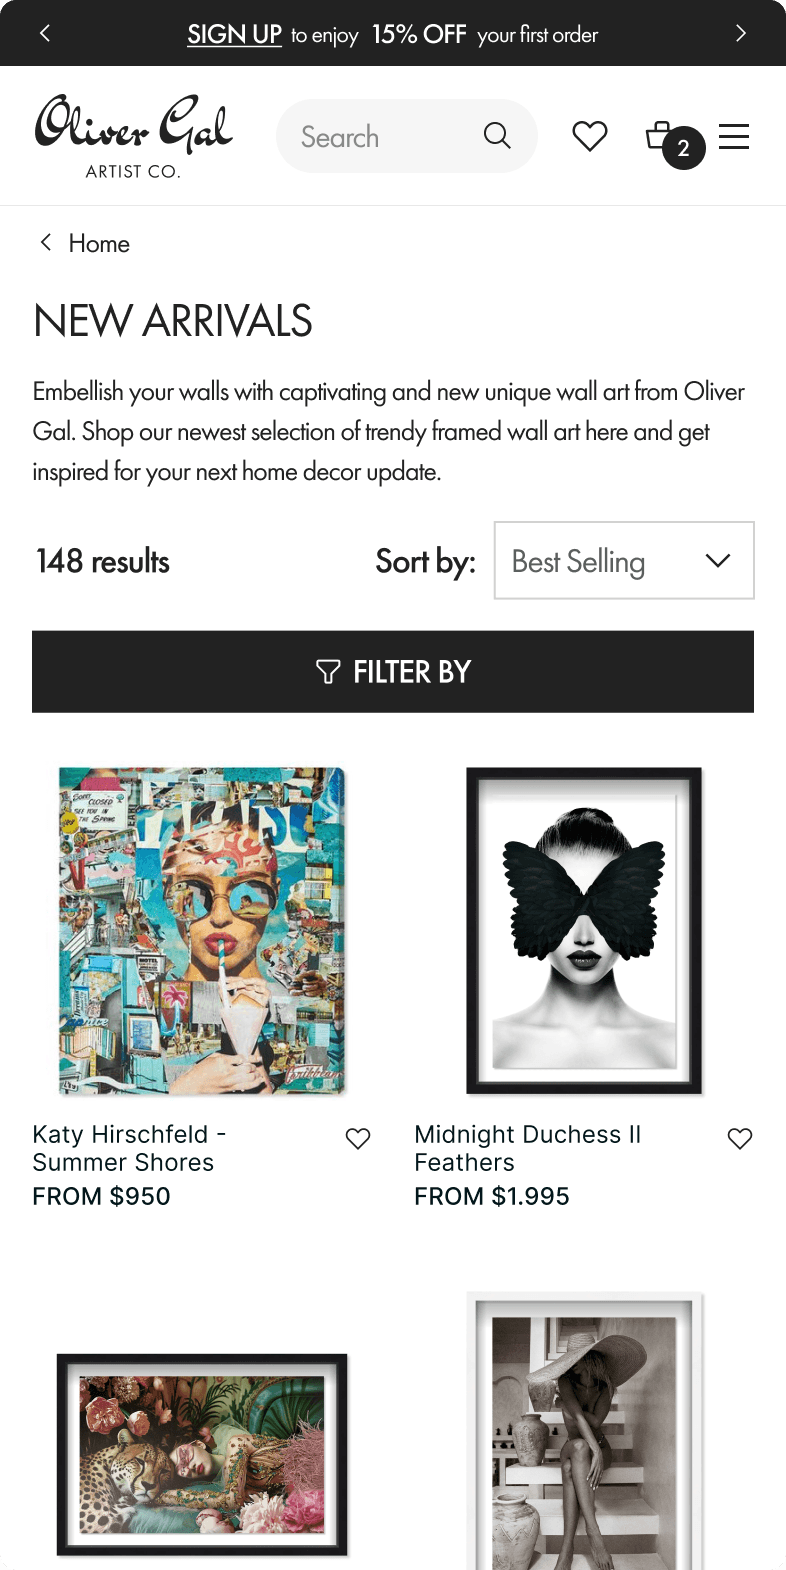Navigate to Home breadcrumb
786x1570 pixels.
tap(98, 242)
